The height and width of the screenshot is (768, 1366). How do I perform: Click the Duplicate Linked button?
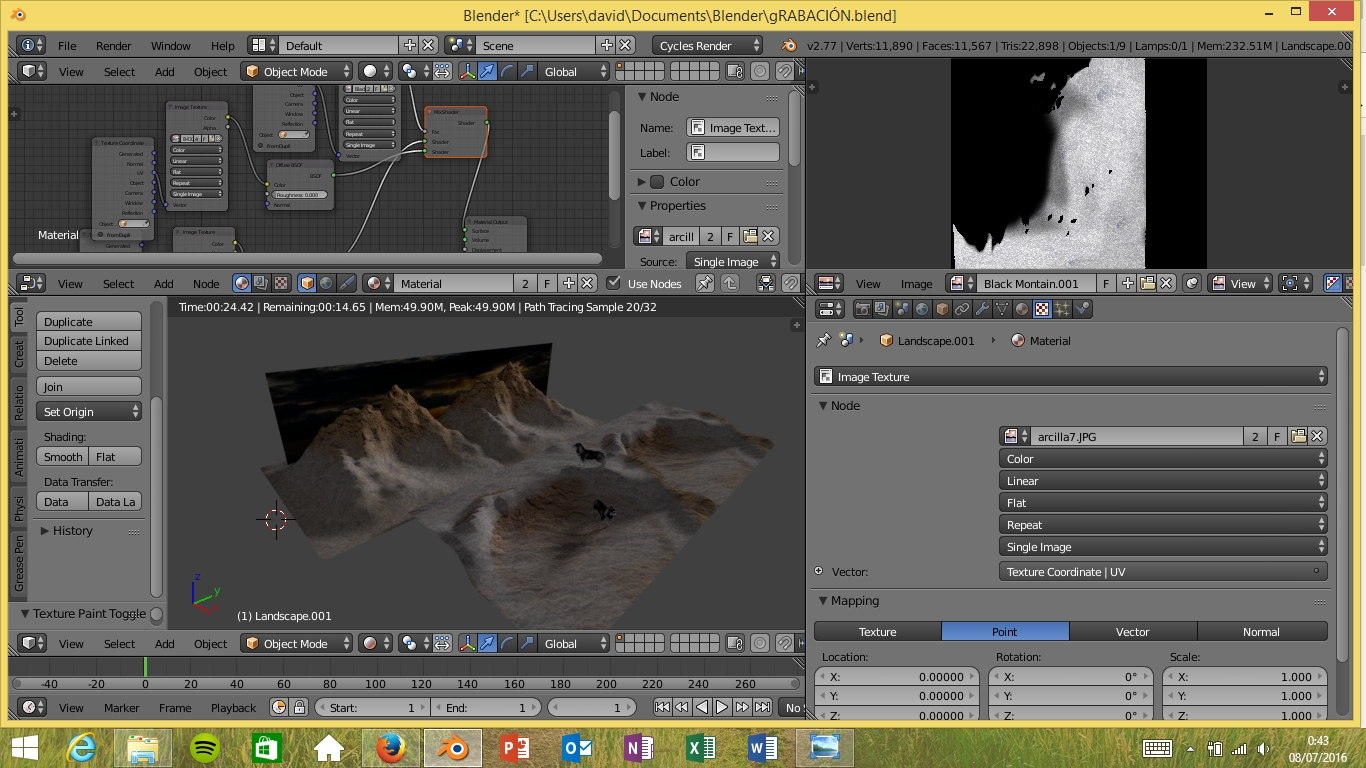tap(89, 341)
